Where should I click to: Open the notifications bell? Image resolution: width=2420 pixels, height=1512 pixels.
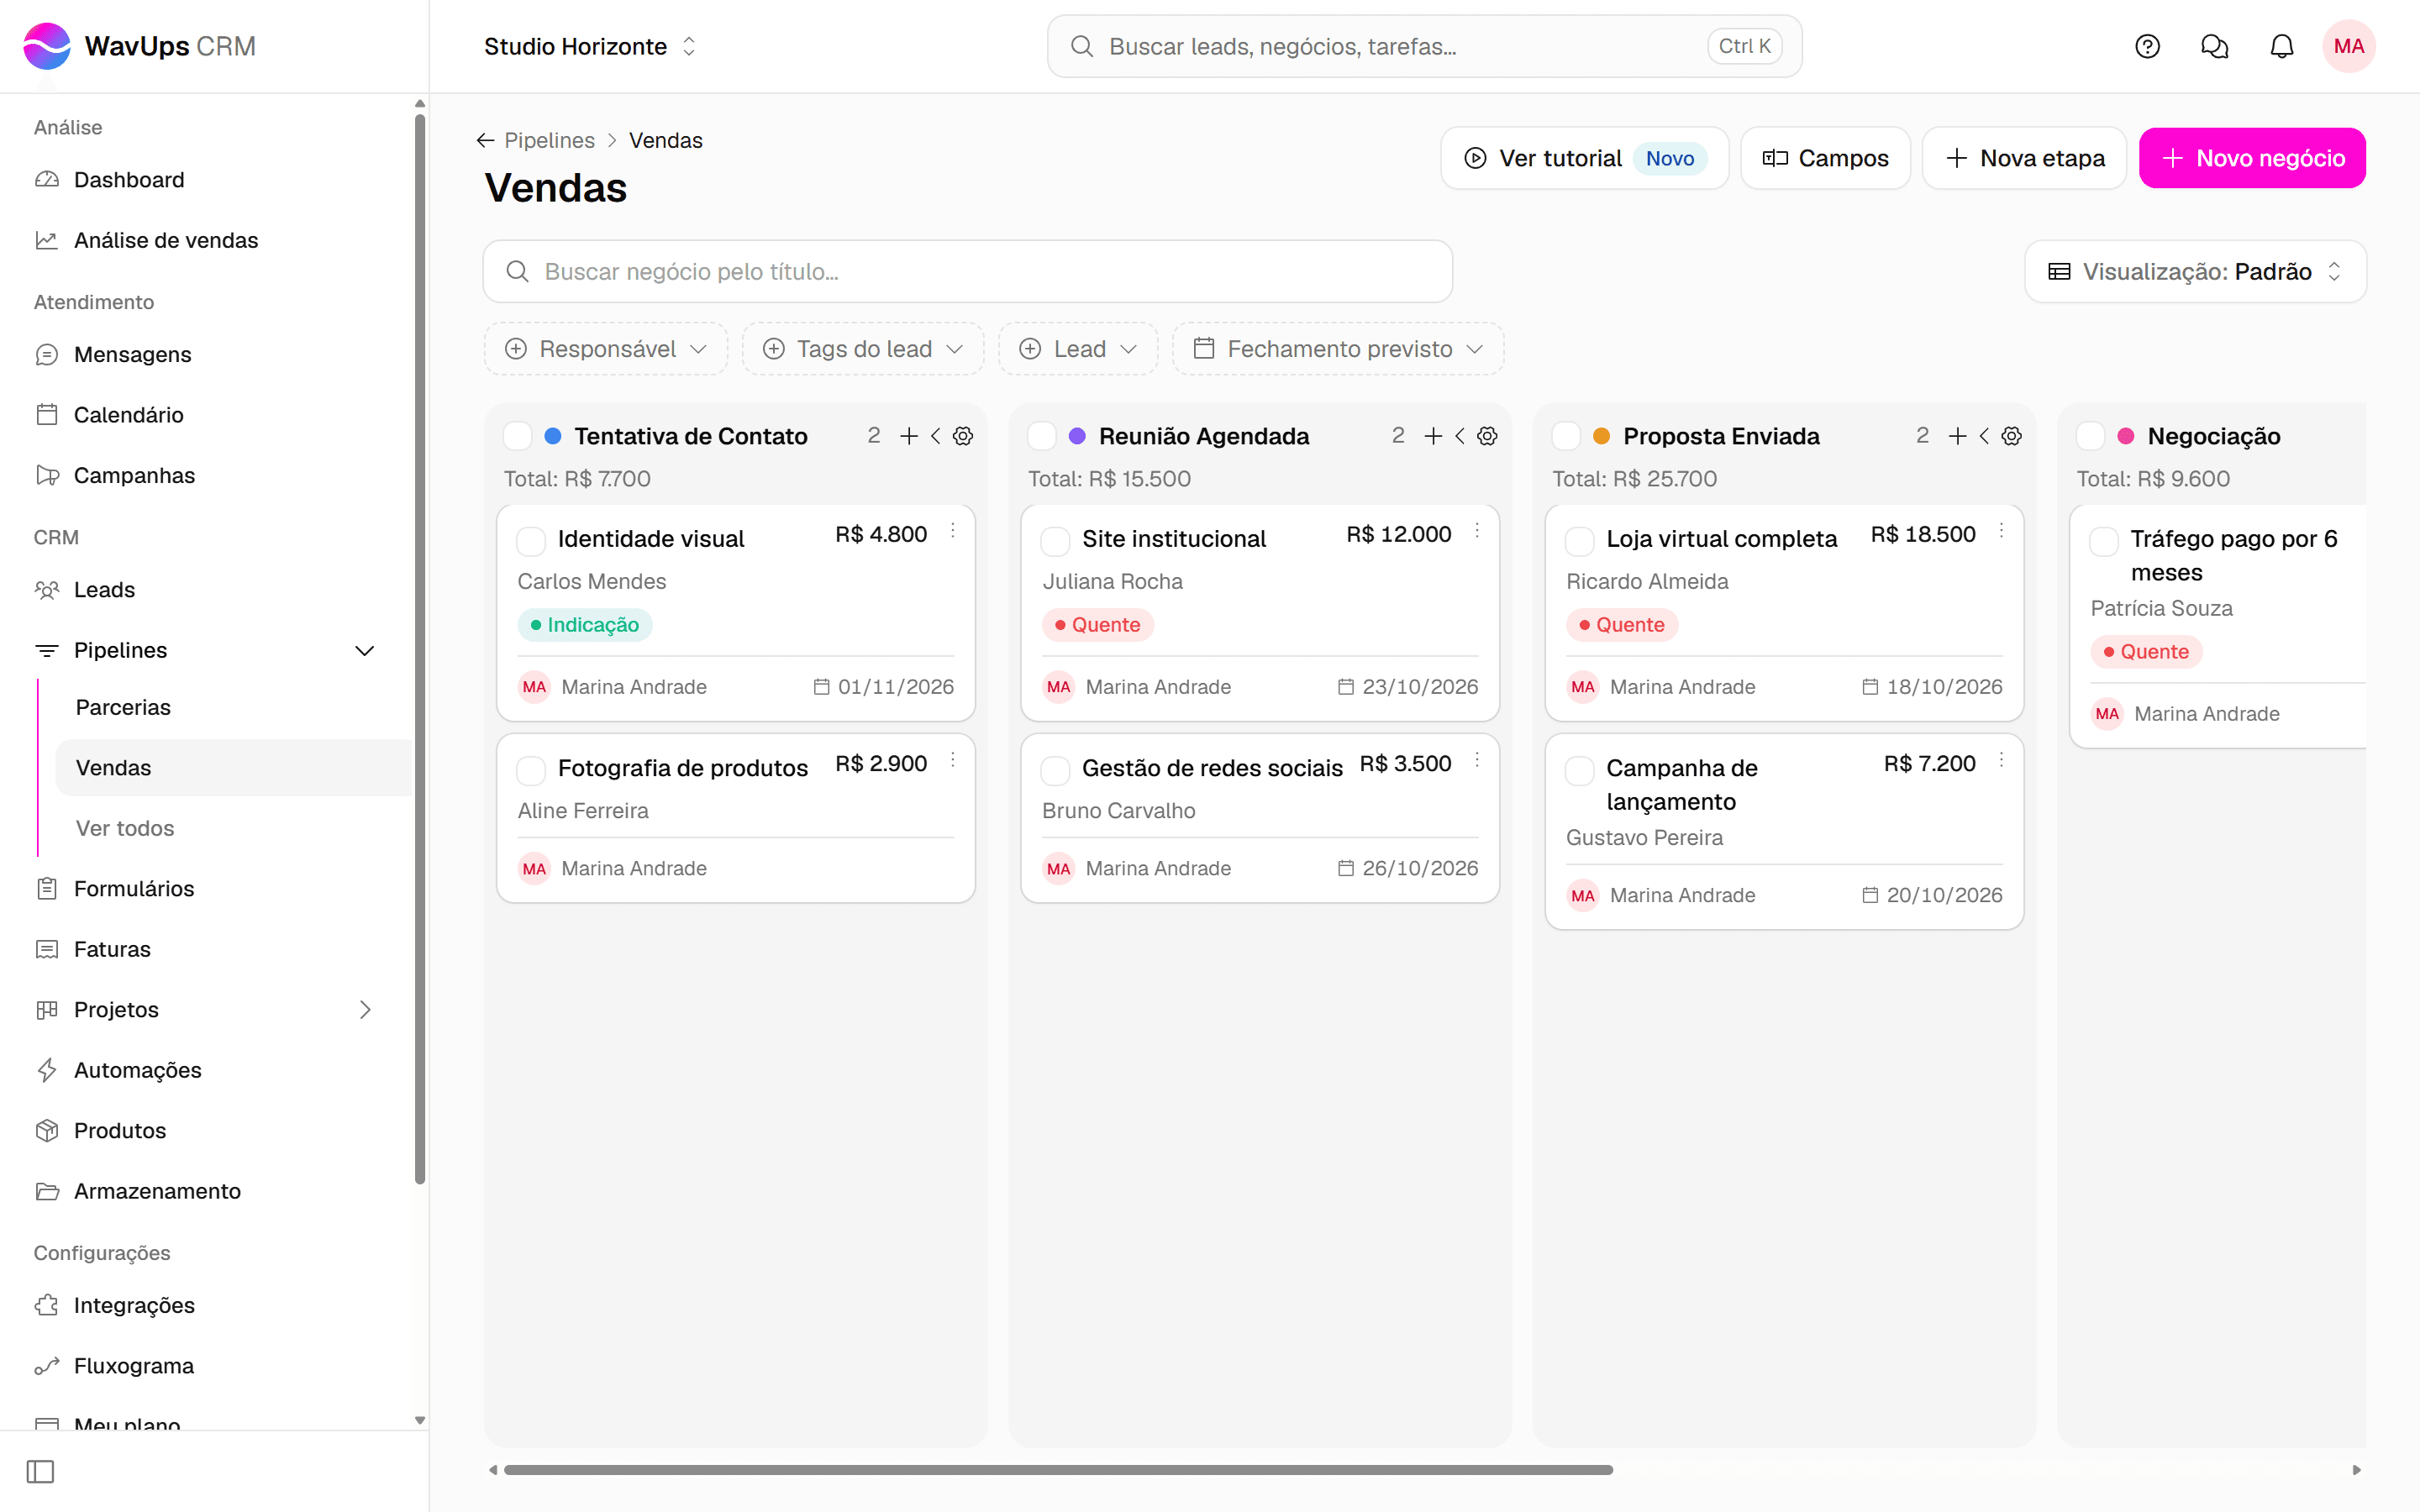click(2281, 46)
